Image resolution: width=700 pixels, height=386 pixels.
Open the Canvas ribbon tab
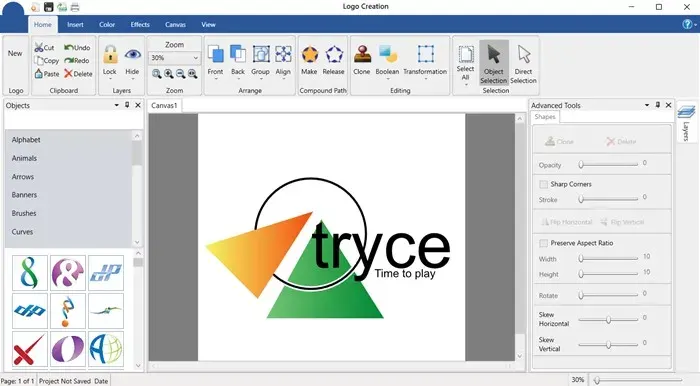[175, 25]
